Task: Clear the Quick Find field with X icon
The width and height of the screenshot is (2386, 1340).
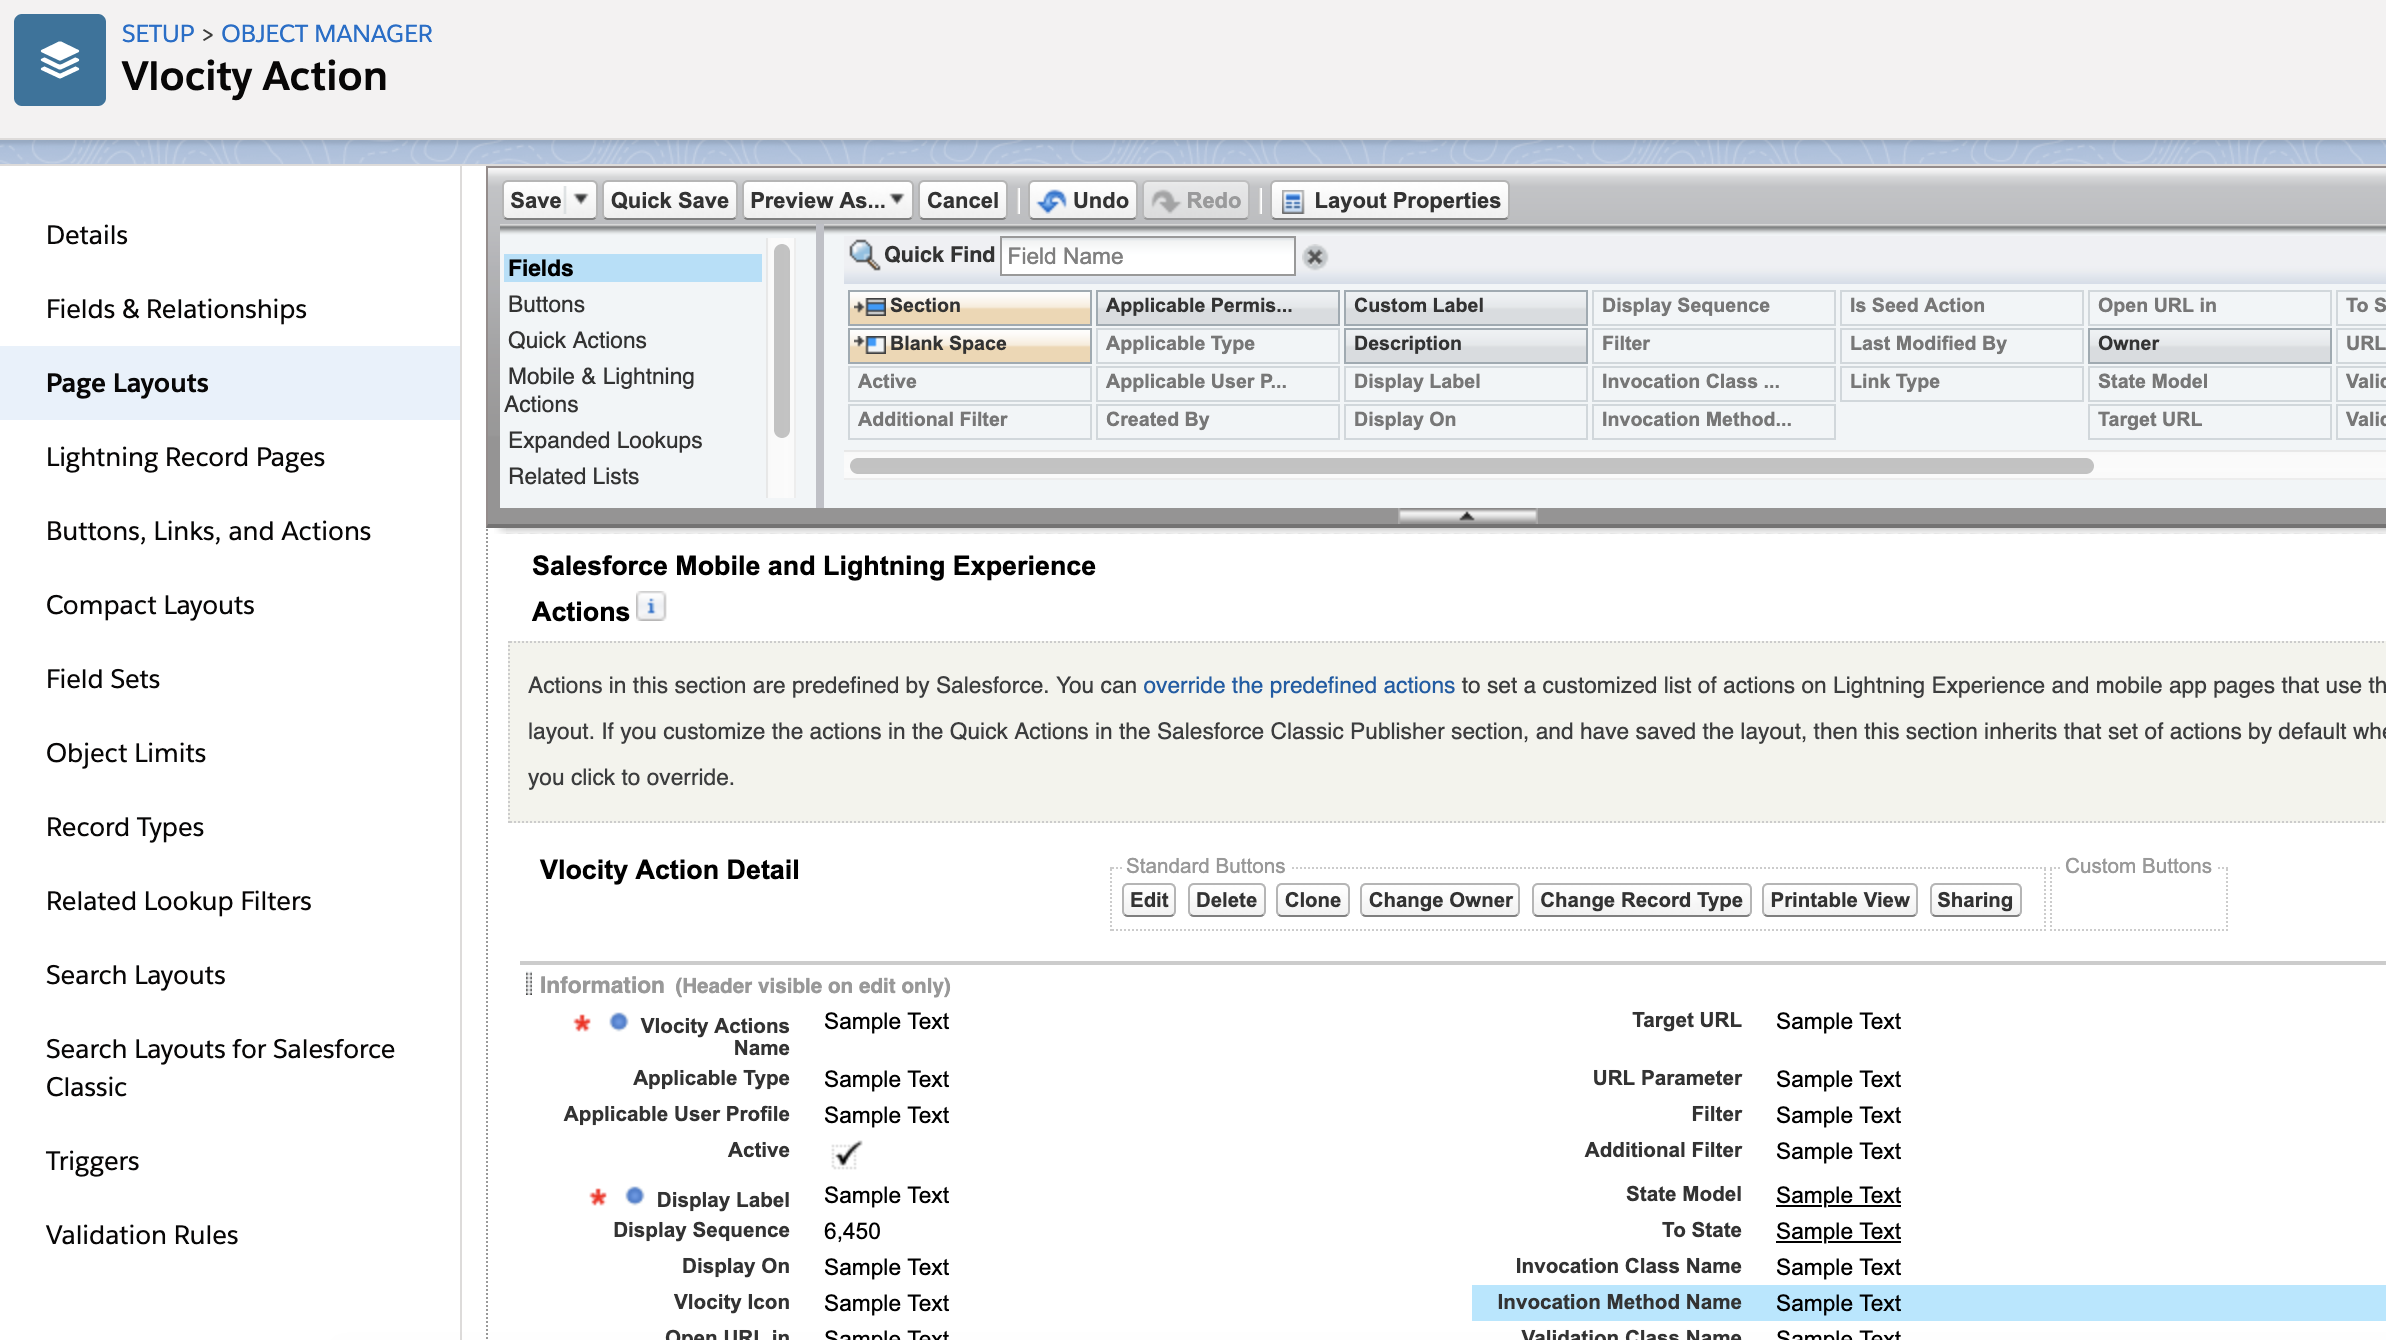Action: (1315, 257)
